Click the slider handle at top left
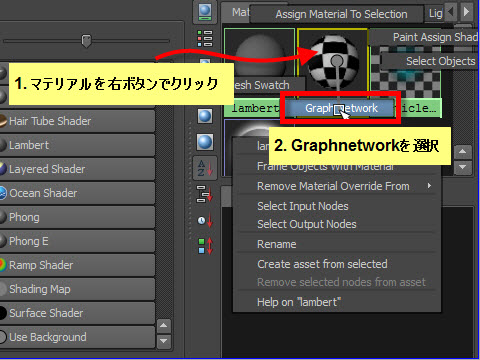Viewport: 480px width, 360px height. coord(86,41)
